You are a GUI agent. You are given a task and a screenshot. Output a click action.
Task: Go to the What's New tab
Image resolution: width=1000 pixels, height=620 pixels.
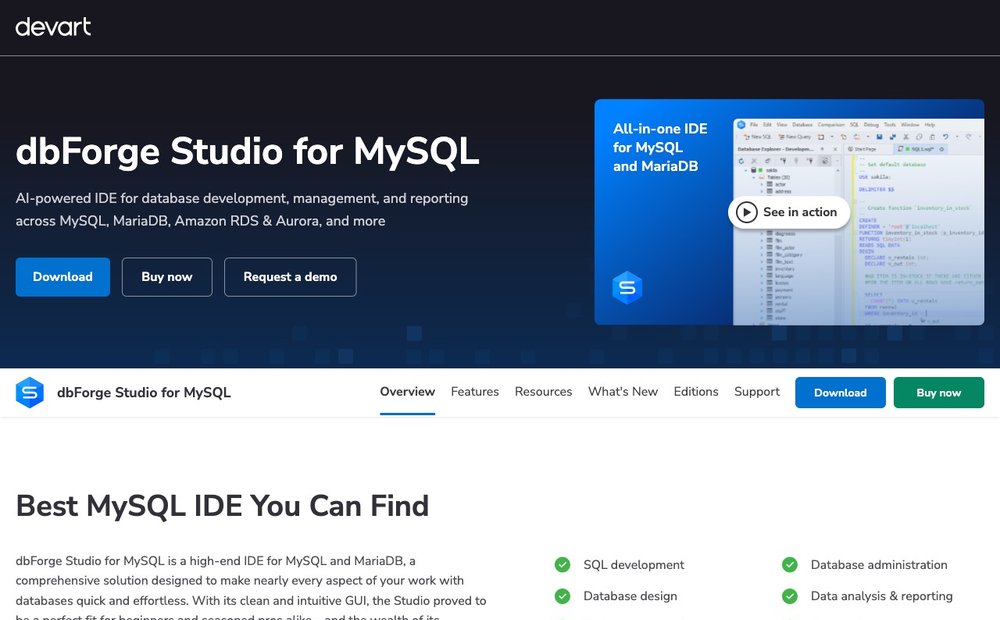click(x=623, y=392)
